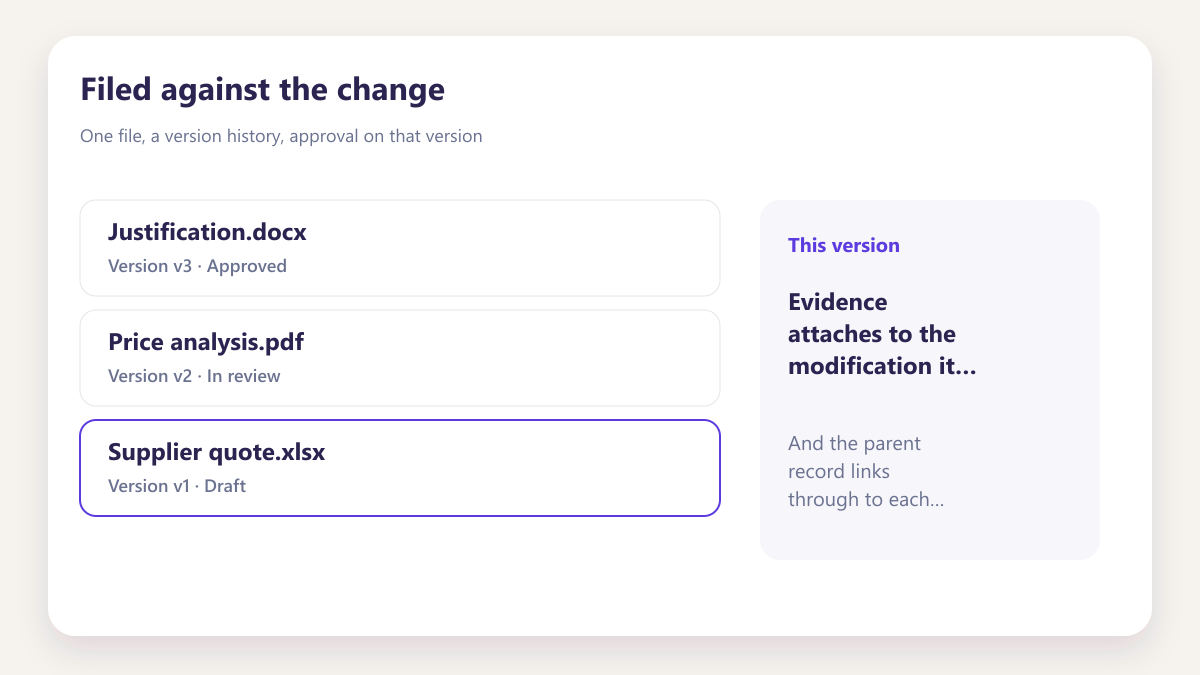Select the Price analysis.pdf card
This screenshot has width=1200, height=675.
400,358
